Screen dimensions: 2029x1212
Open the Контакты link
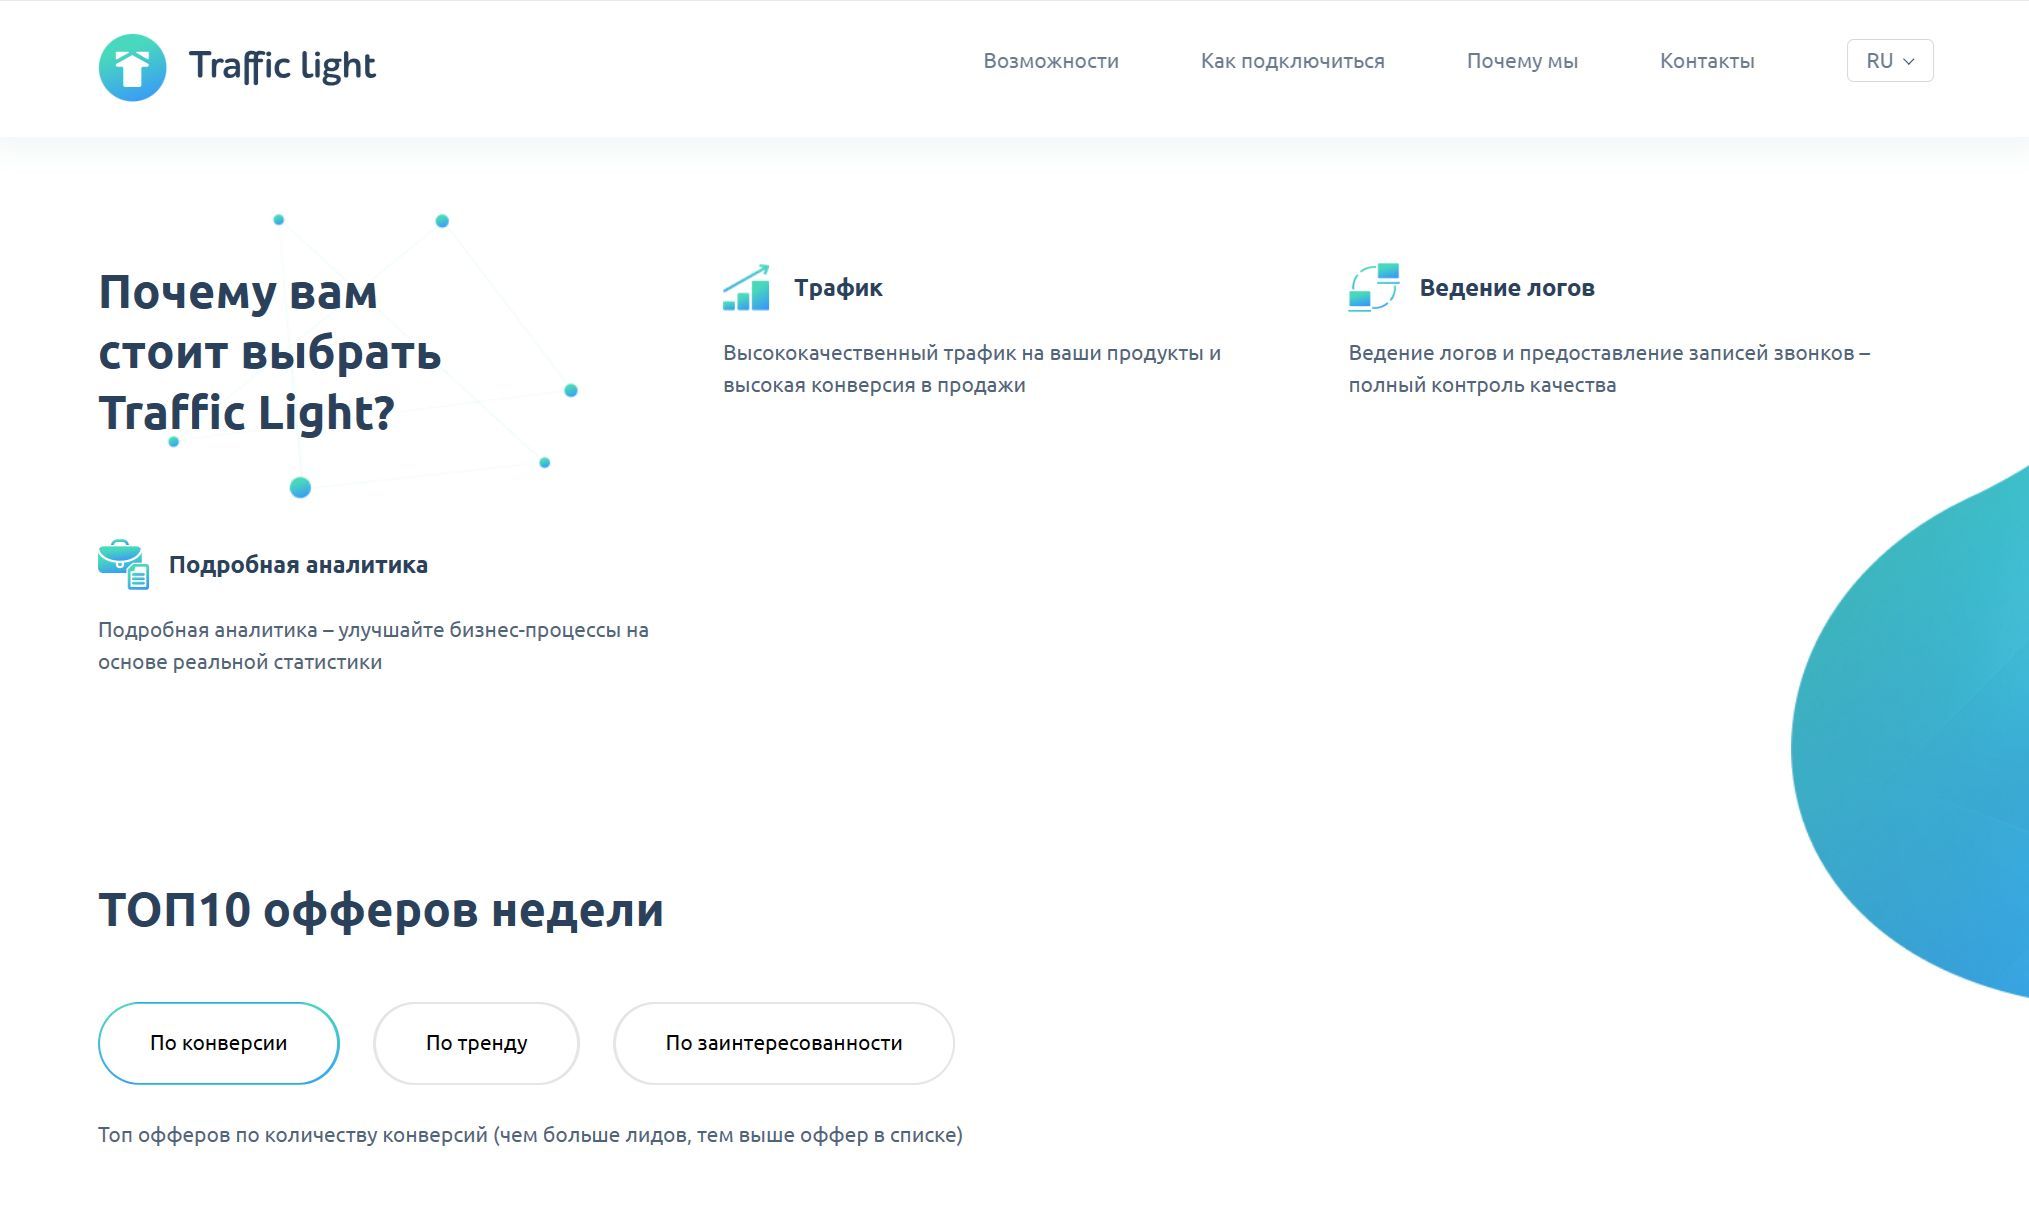coord(1706,61)
